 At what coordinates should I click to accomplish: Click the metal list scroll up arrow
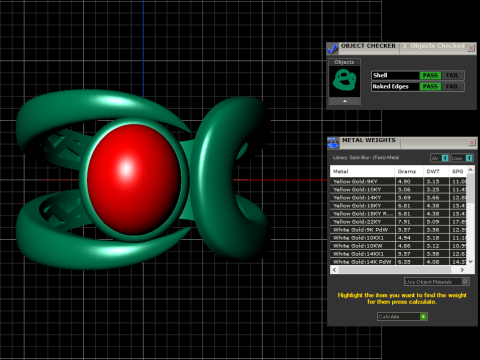click(x=470, y=170)
